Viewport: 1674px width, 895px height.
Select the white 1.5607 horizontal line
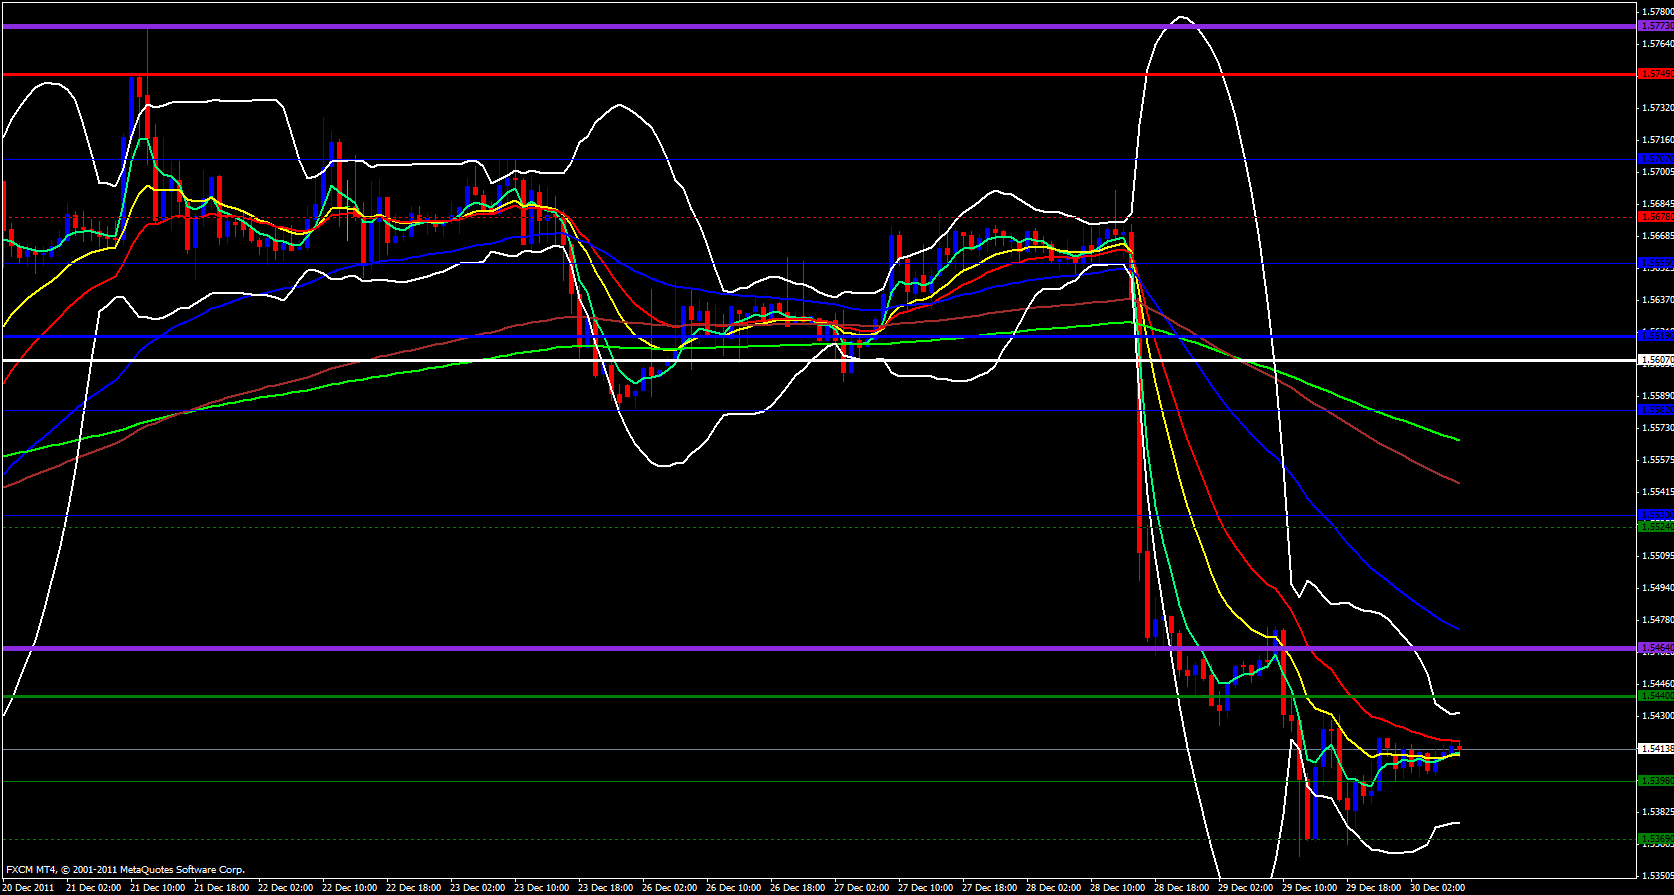point(800,360)
